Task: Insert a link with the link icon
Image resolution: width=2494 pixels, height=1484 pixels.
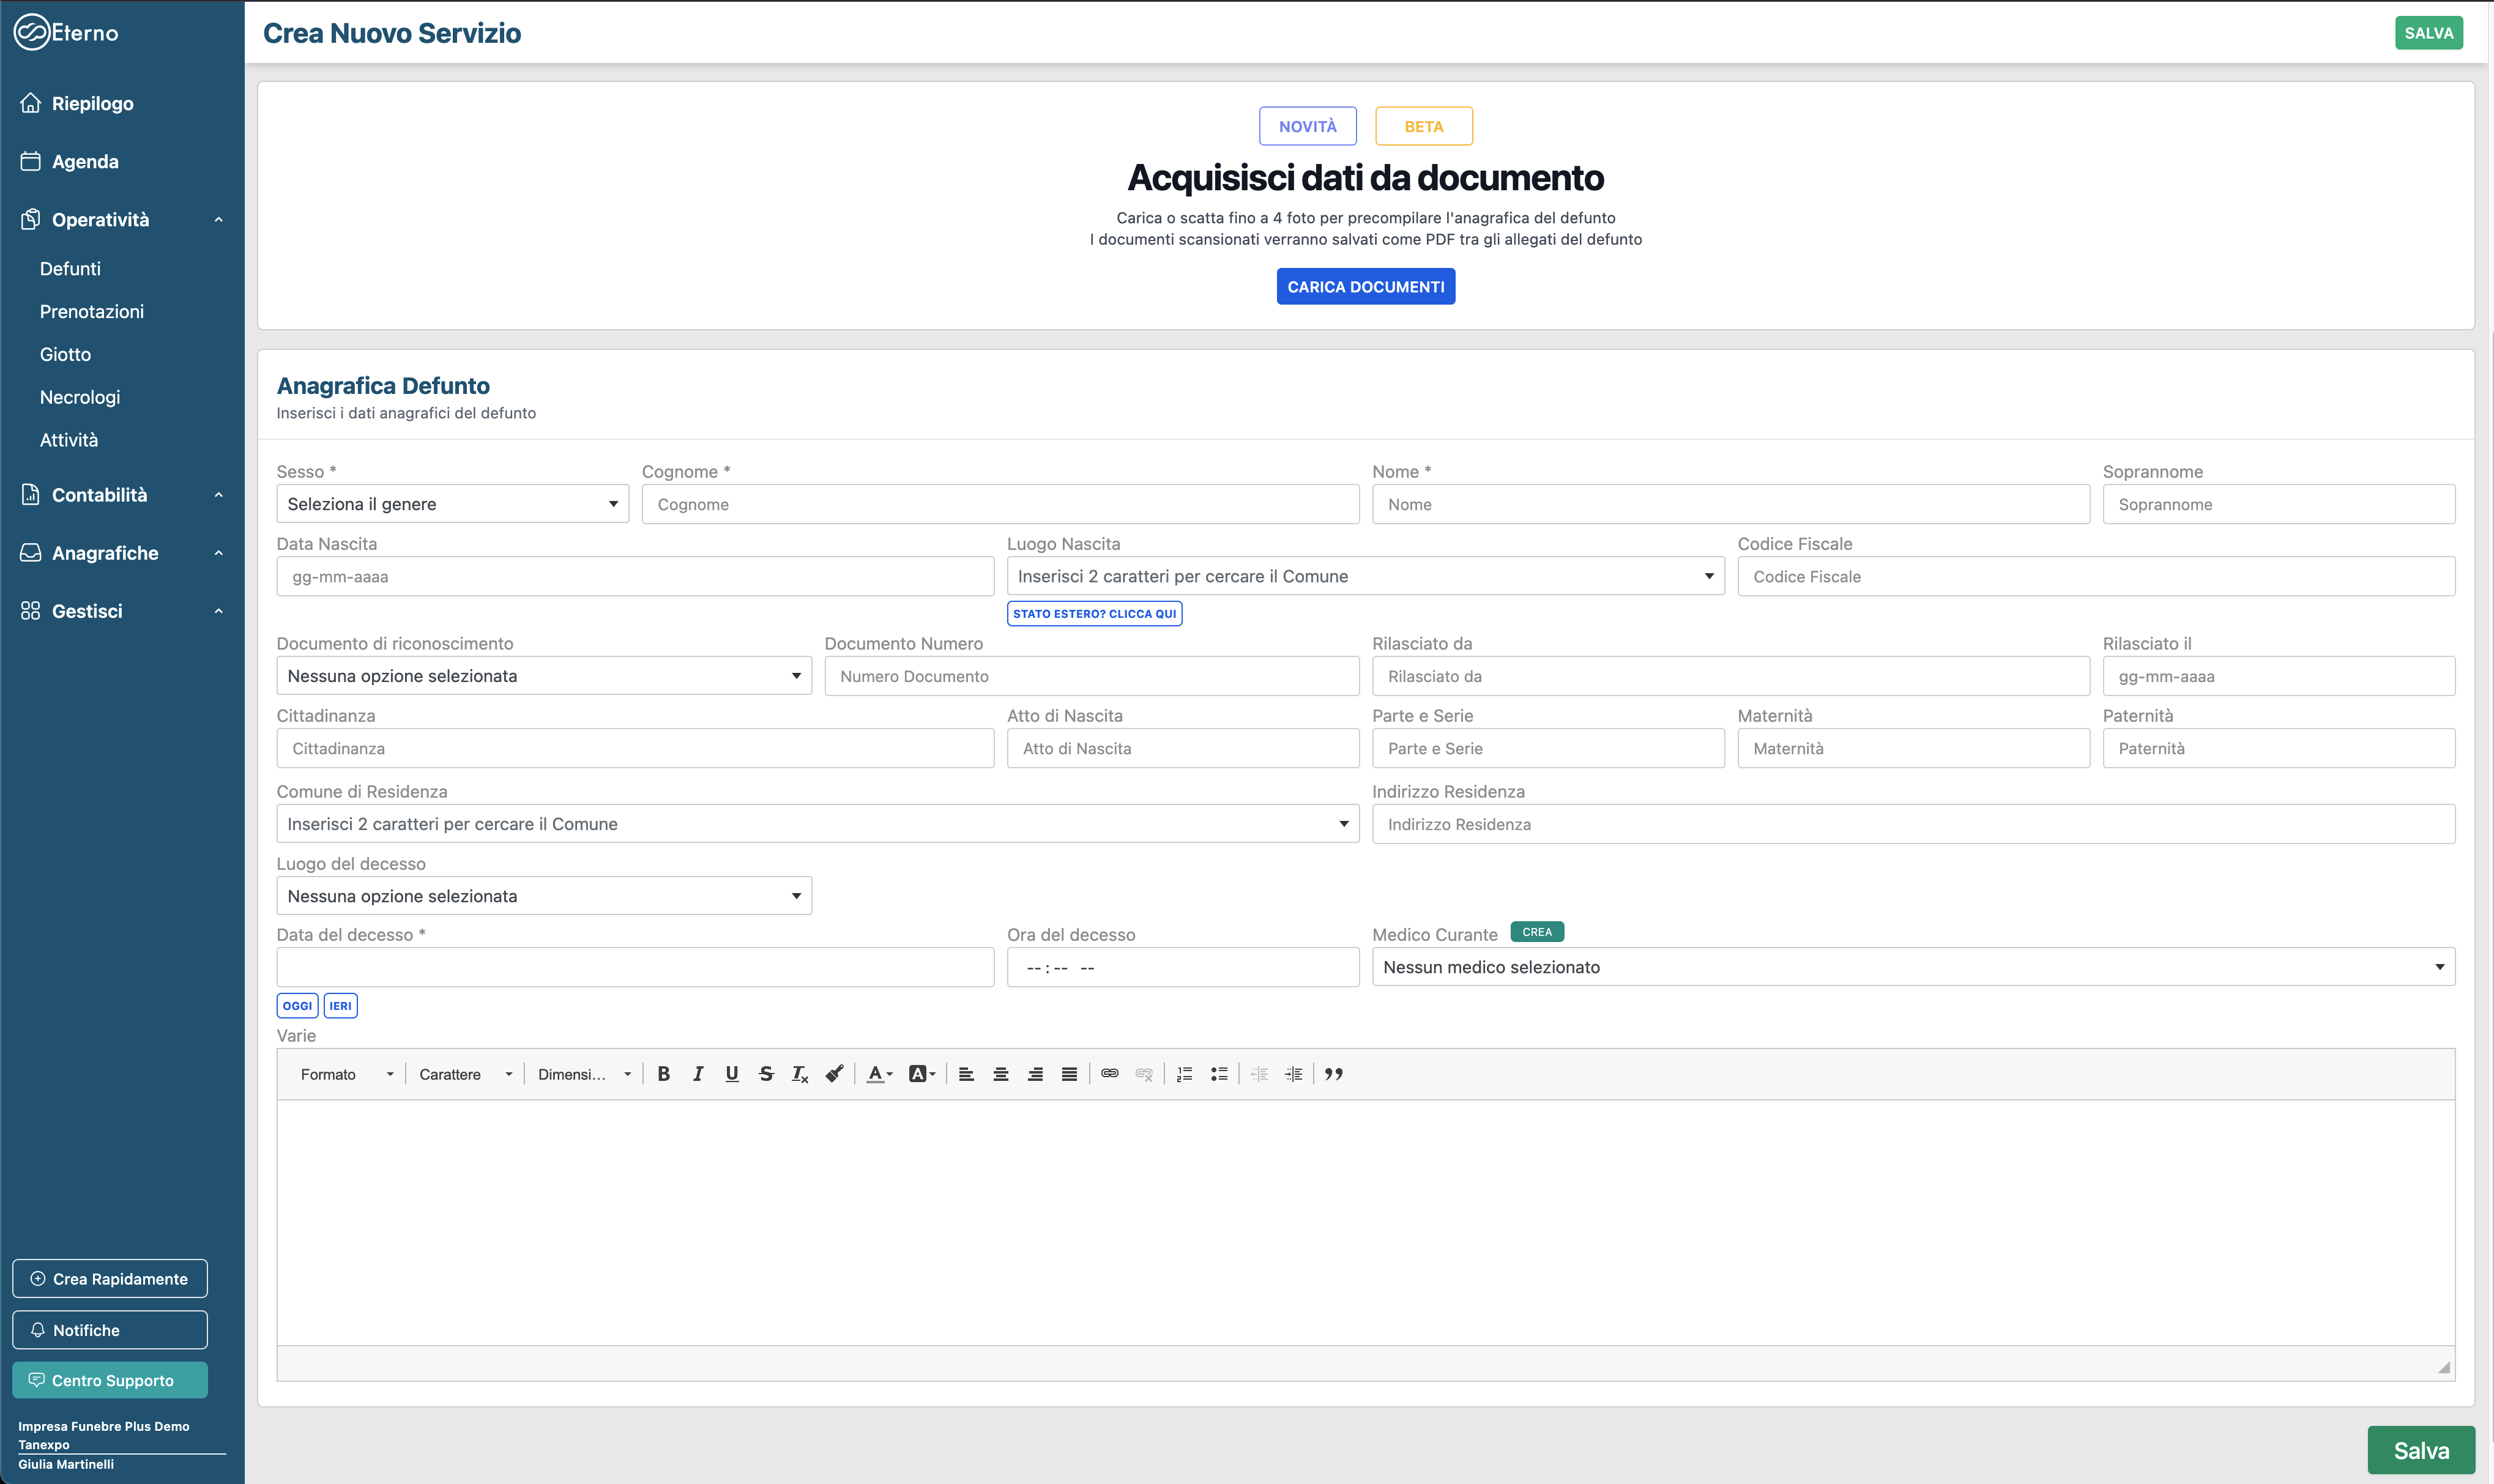Action: point(1109,1074)
